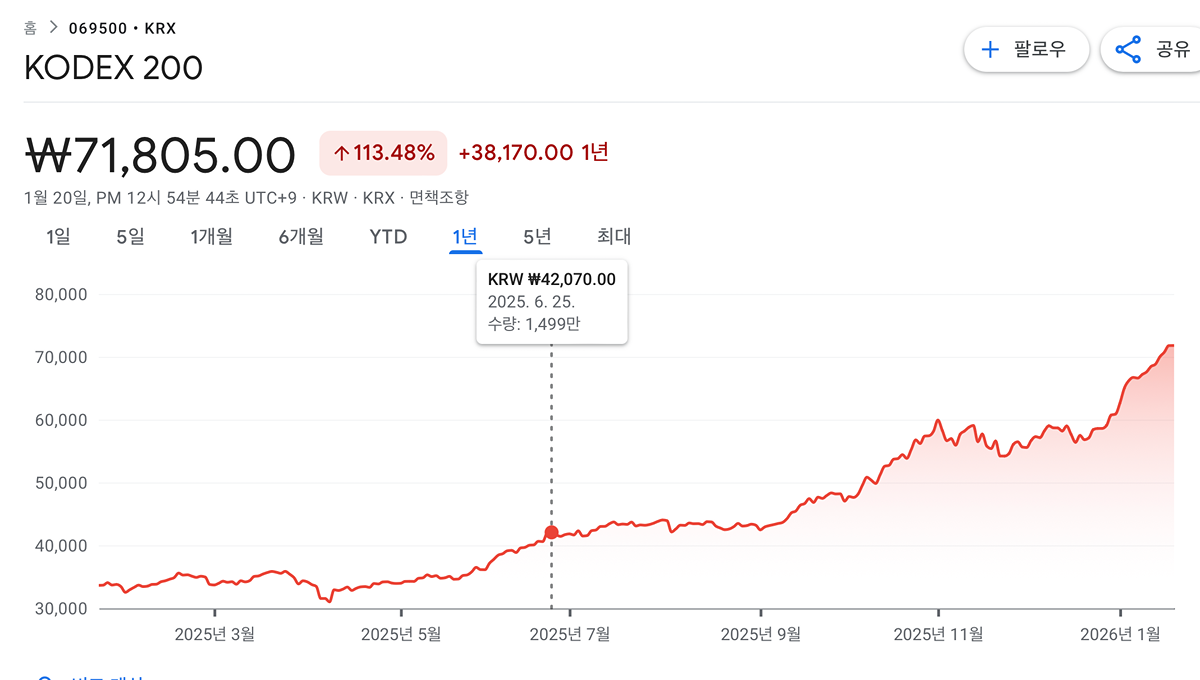Switch to the 1일 range tab

tap(58, 237)
